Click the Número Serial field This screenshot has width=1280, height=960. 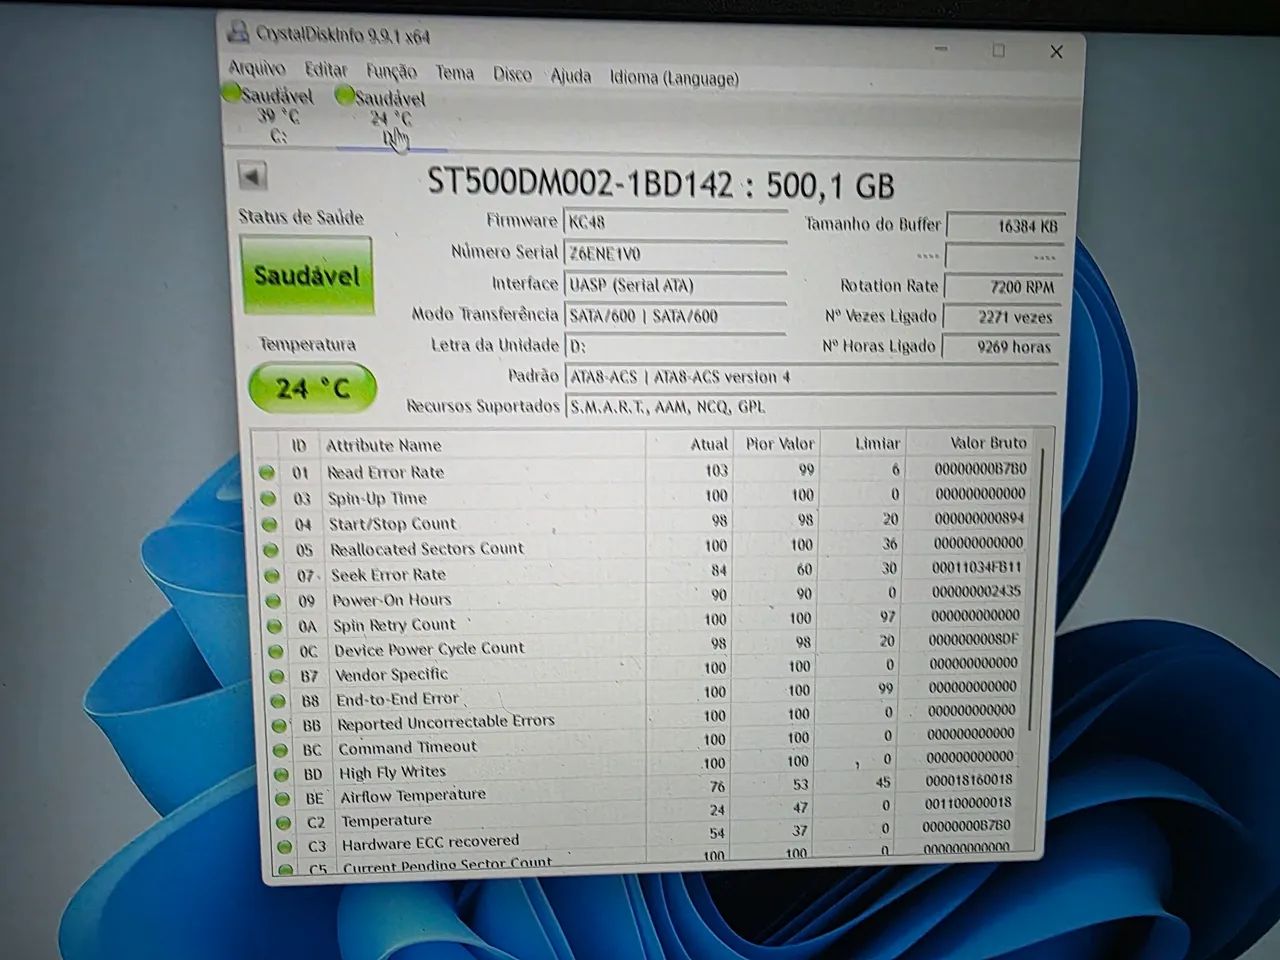(676, 254)
